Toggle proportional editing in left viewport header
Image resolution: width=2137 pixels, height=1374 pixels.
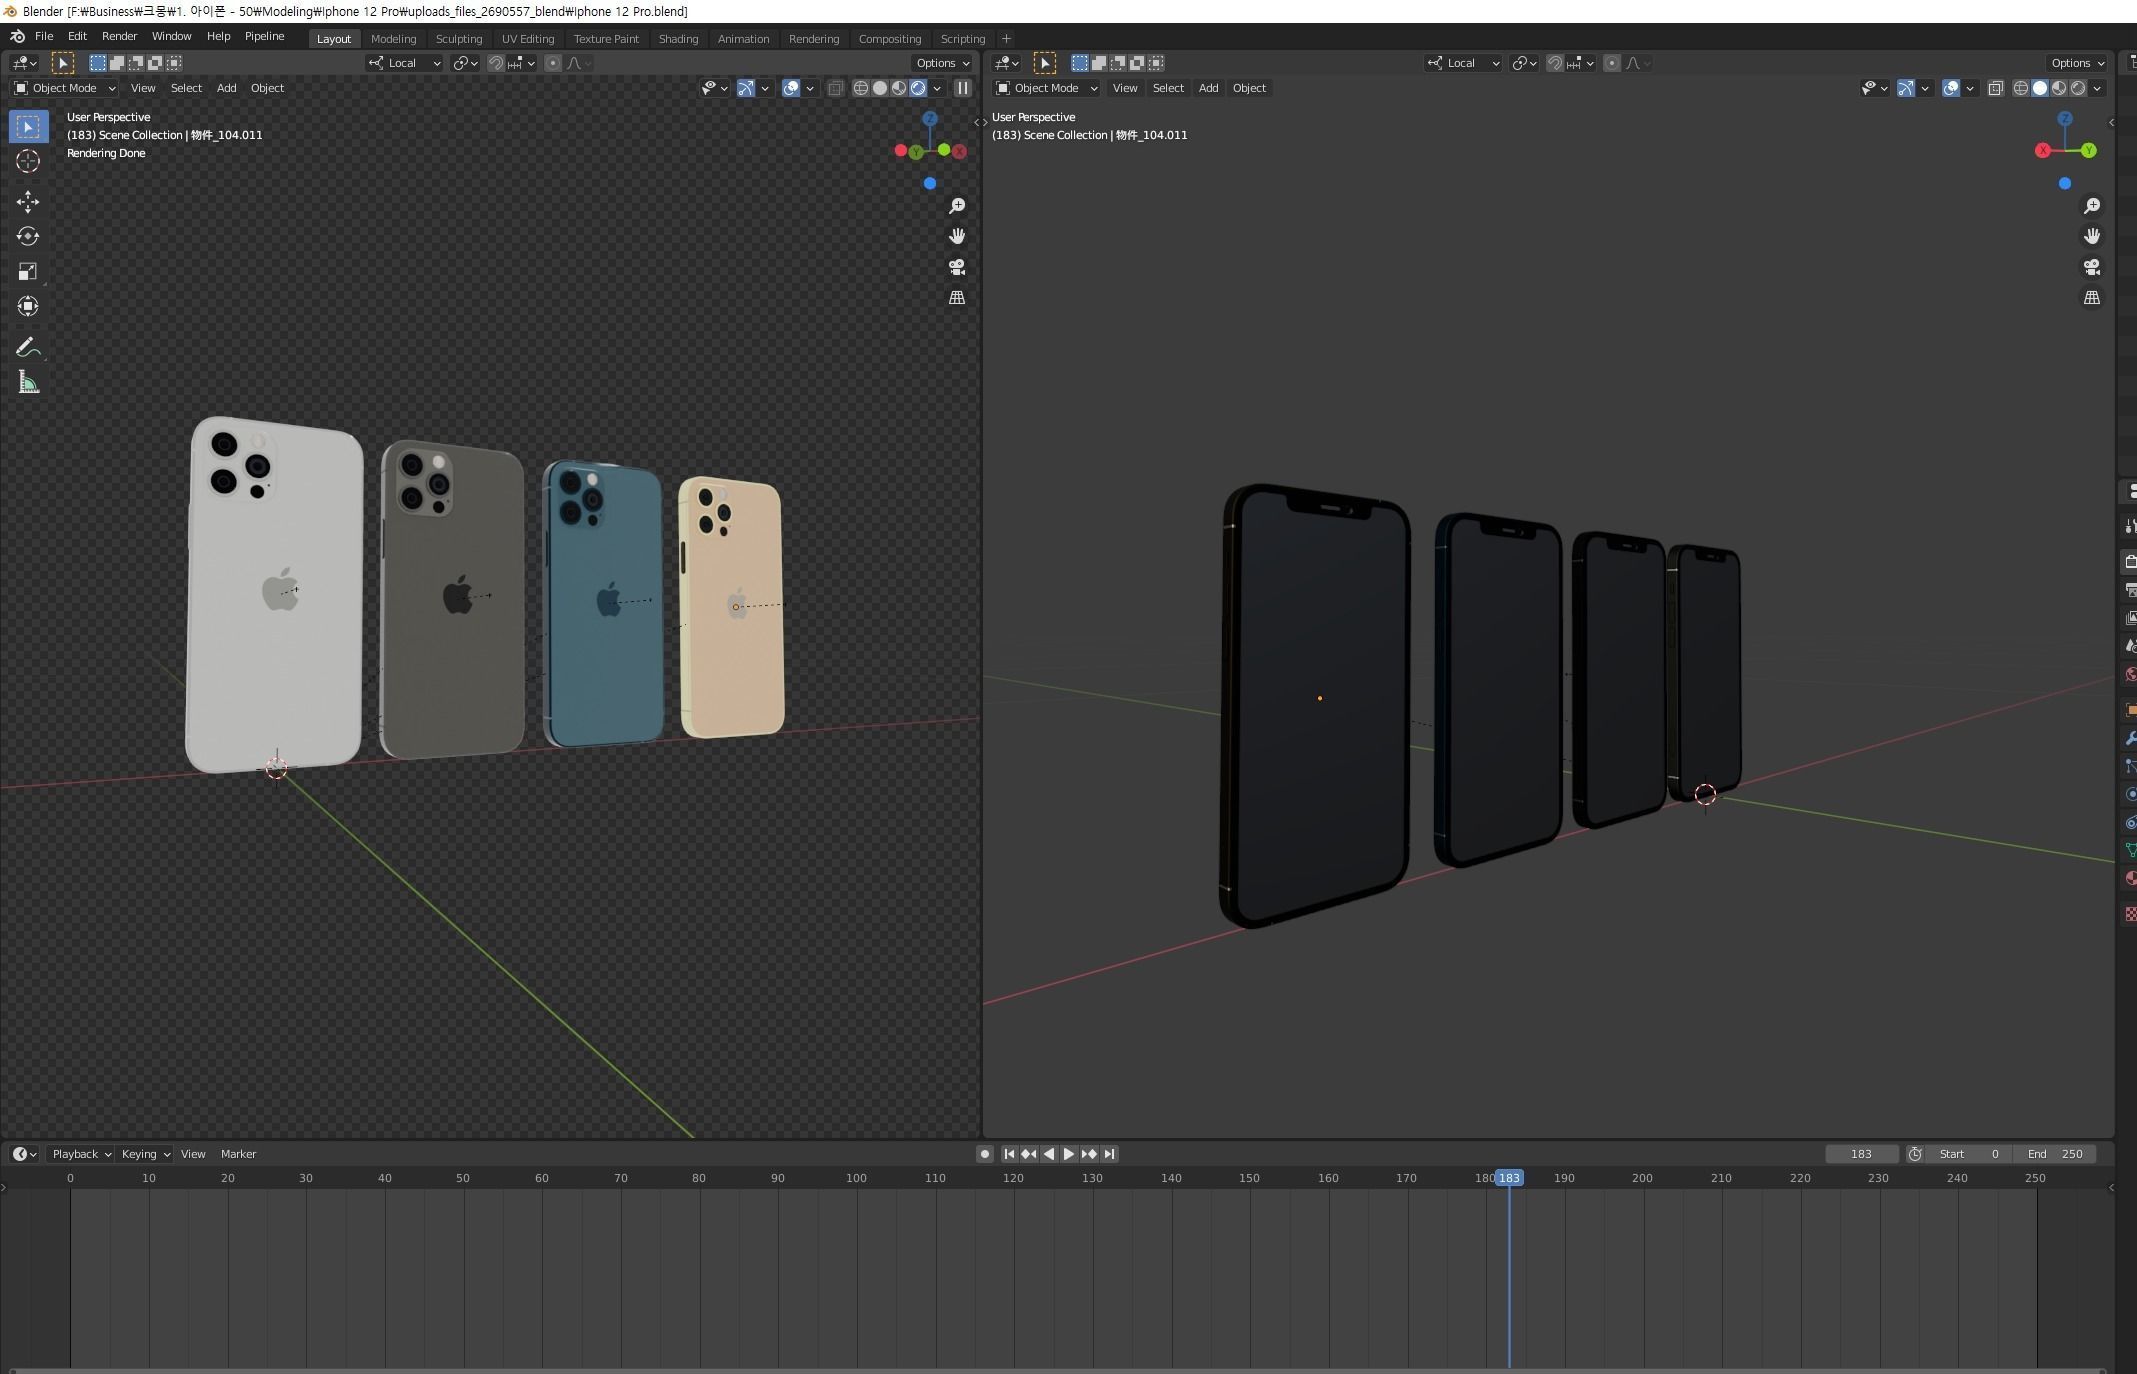point(553,63)
